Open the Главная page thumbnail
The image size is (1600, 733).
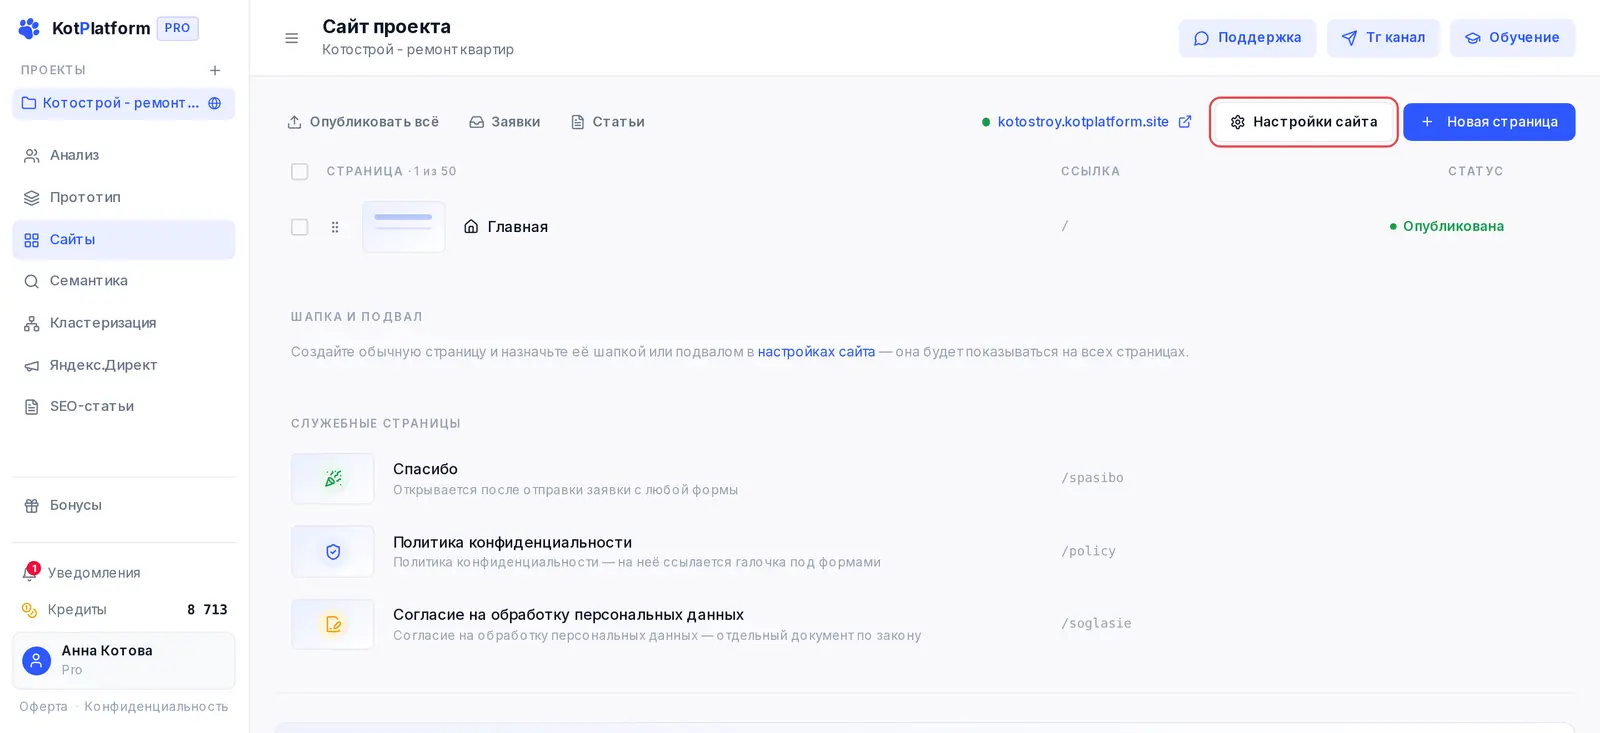(x=404, y=227)
